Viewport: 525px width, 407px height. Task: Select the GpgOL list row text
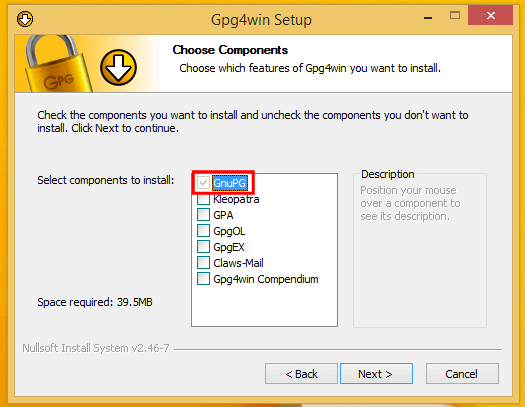pos(229,231)
